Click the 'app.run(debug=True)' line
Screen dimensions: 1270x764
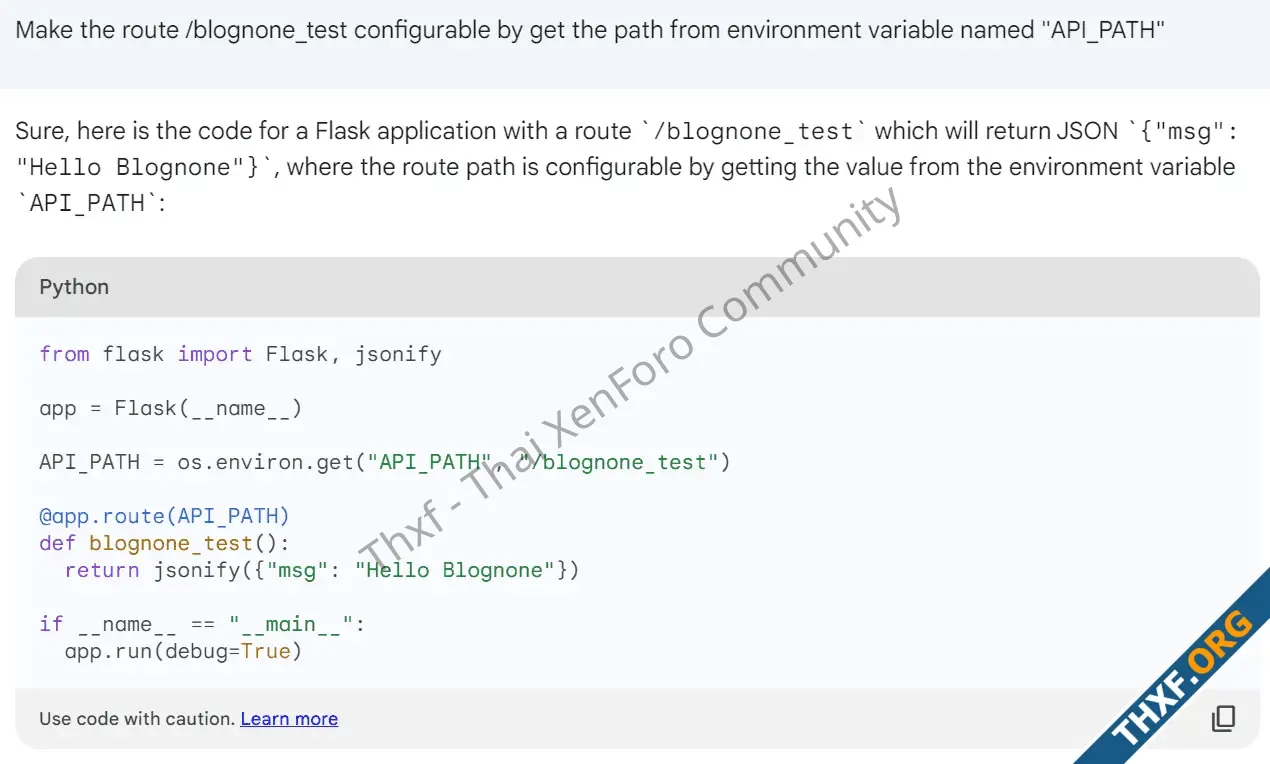(x=183, y=651)
